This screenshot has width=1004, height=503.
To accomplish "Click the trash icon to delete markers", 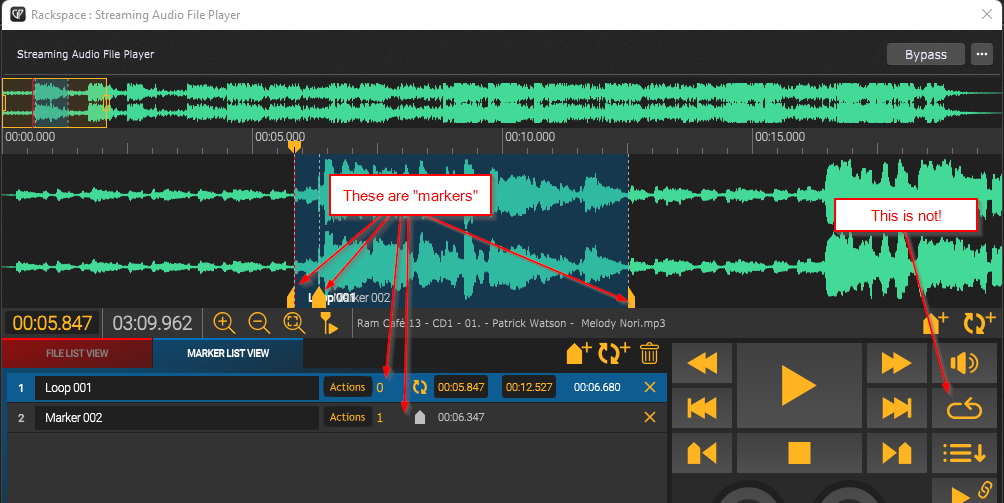I will coord(649,353).
